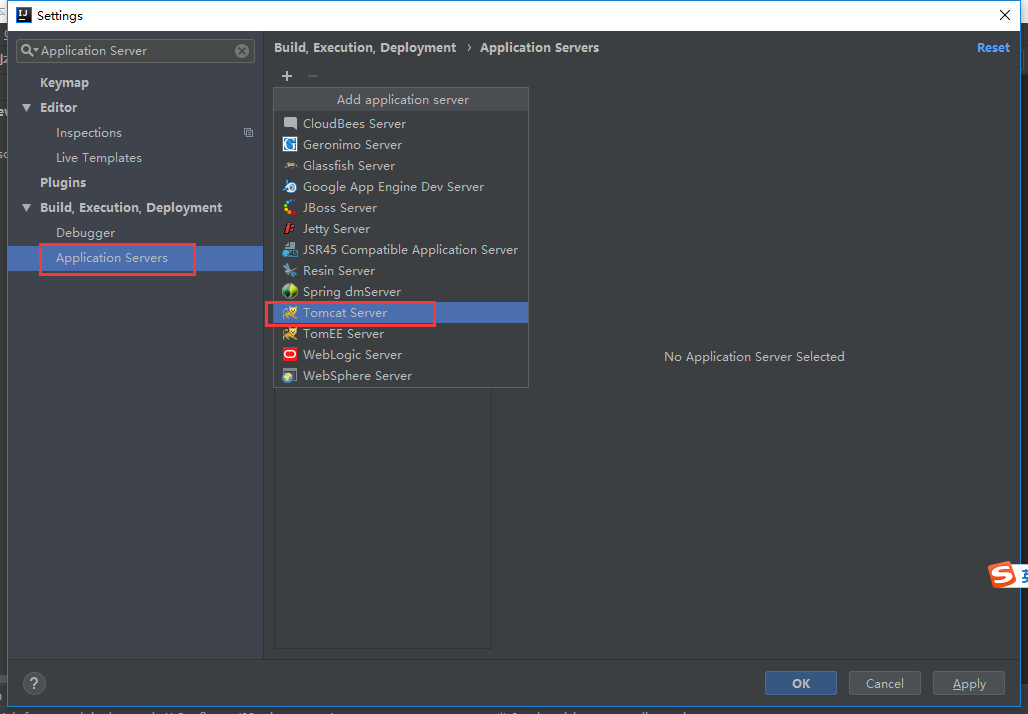1028x714 pixels.
Task: Click the Spring dmServer icon
Action: tap(290, 291)
